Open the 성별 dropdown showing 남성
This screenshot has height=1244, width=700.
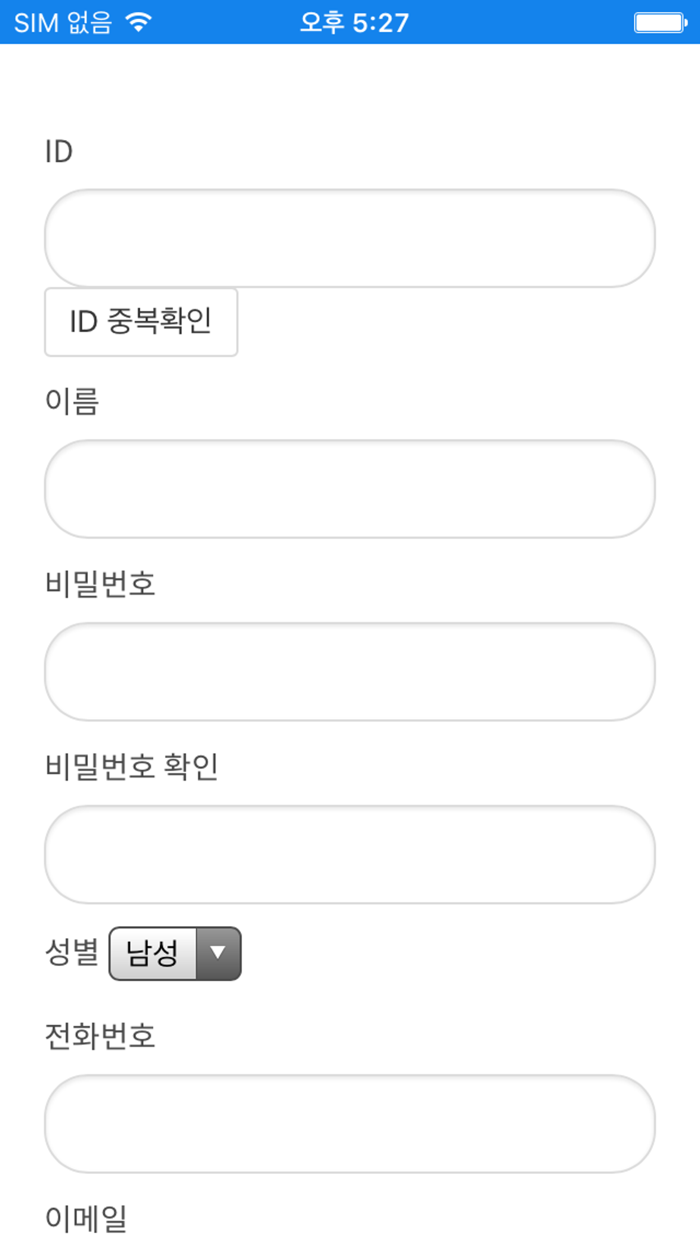[175, 953]
